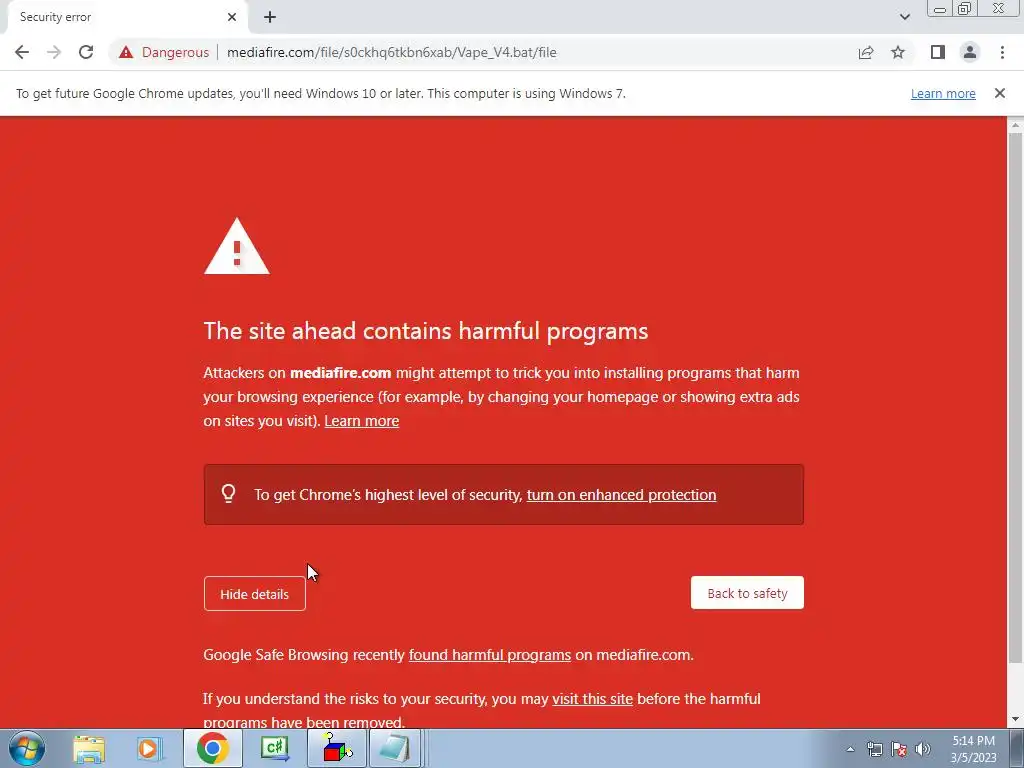Click the heading "The site ahead contains harmful programs"

pos(426,331)
